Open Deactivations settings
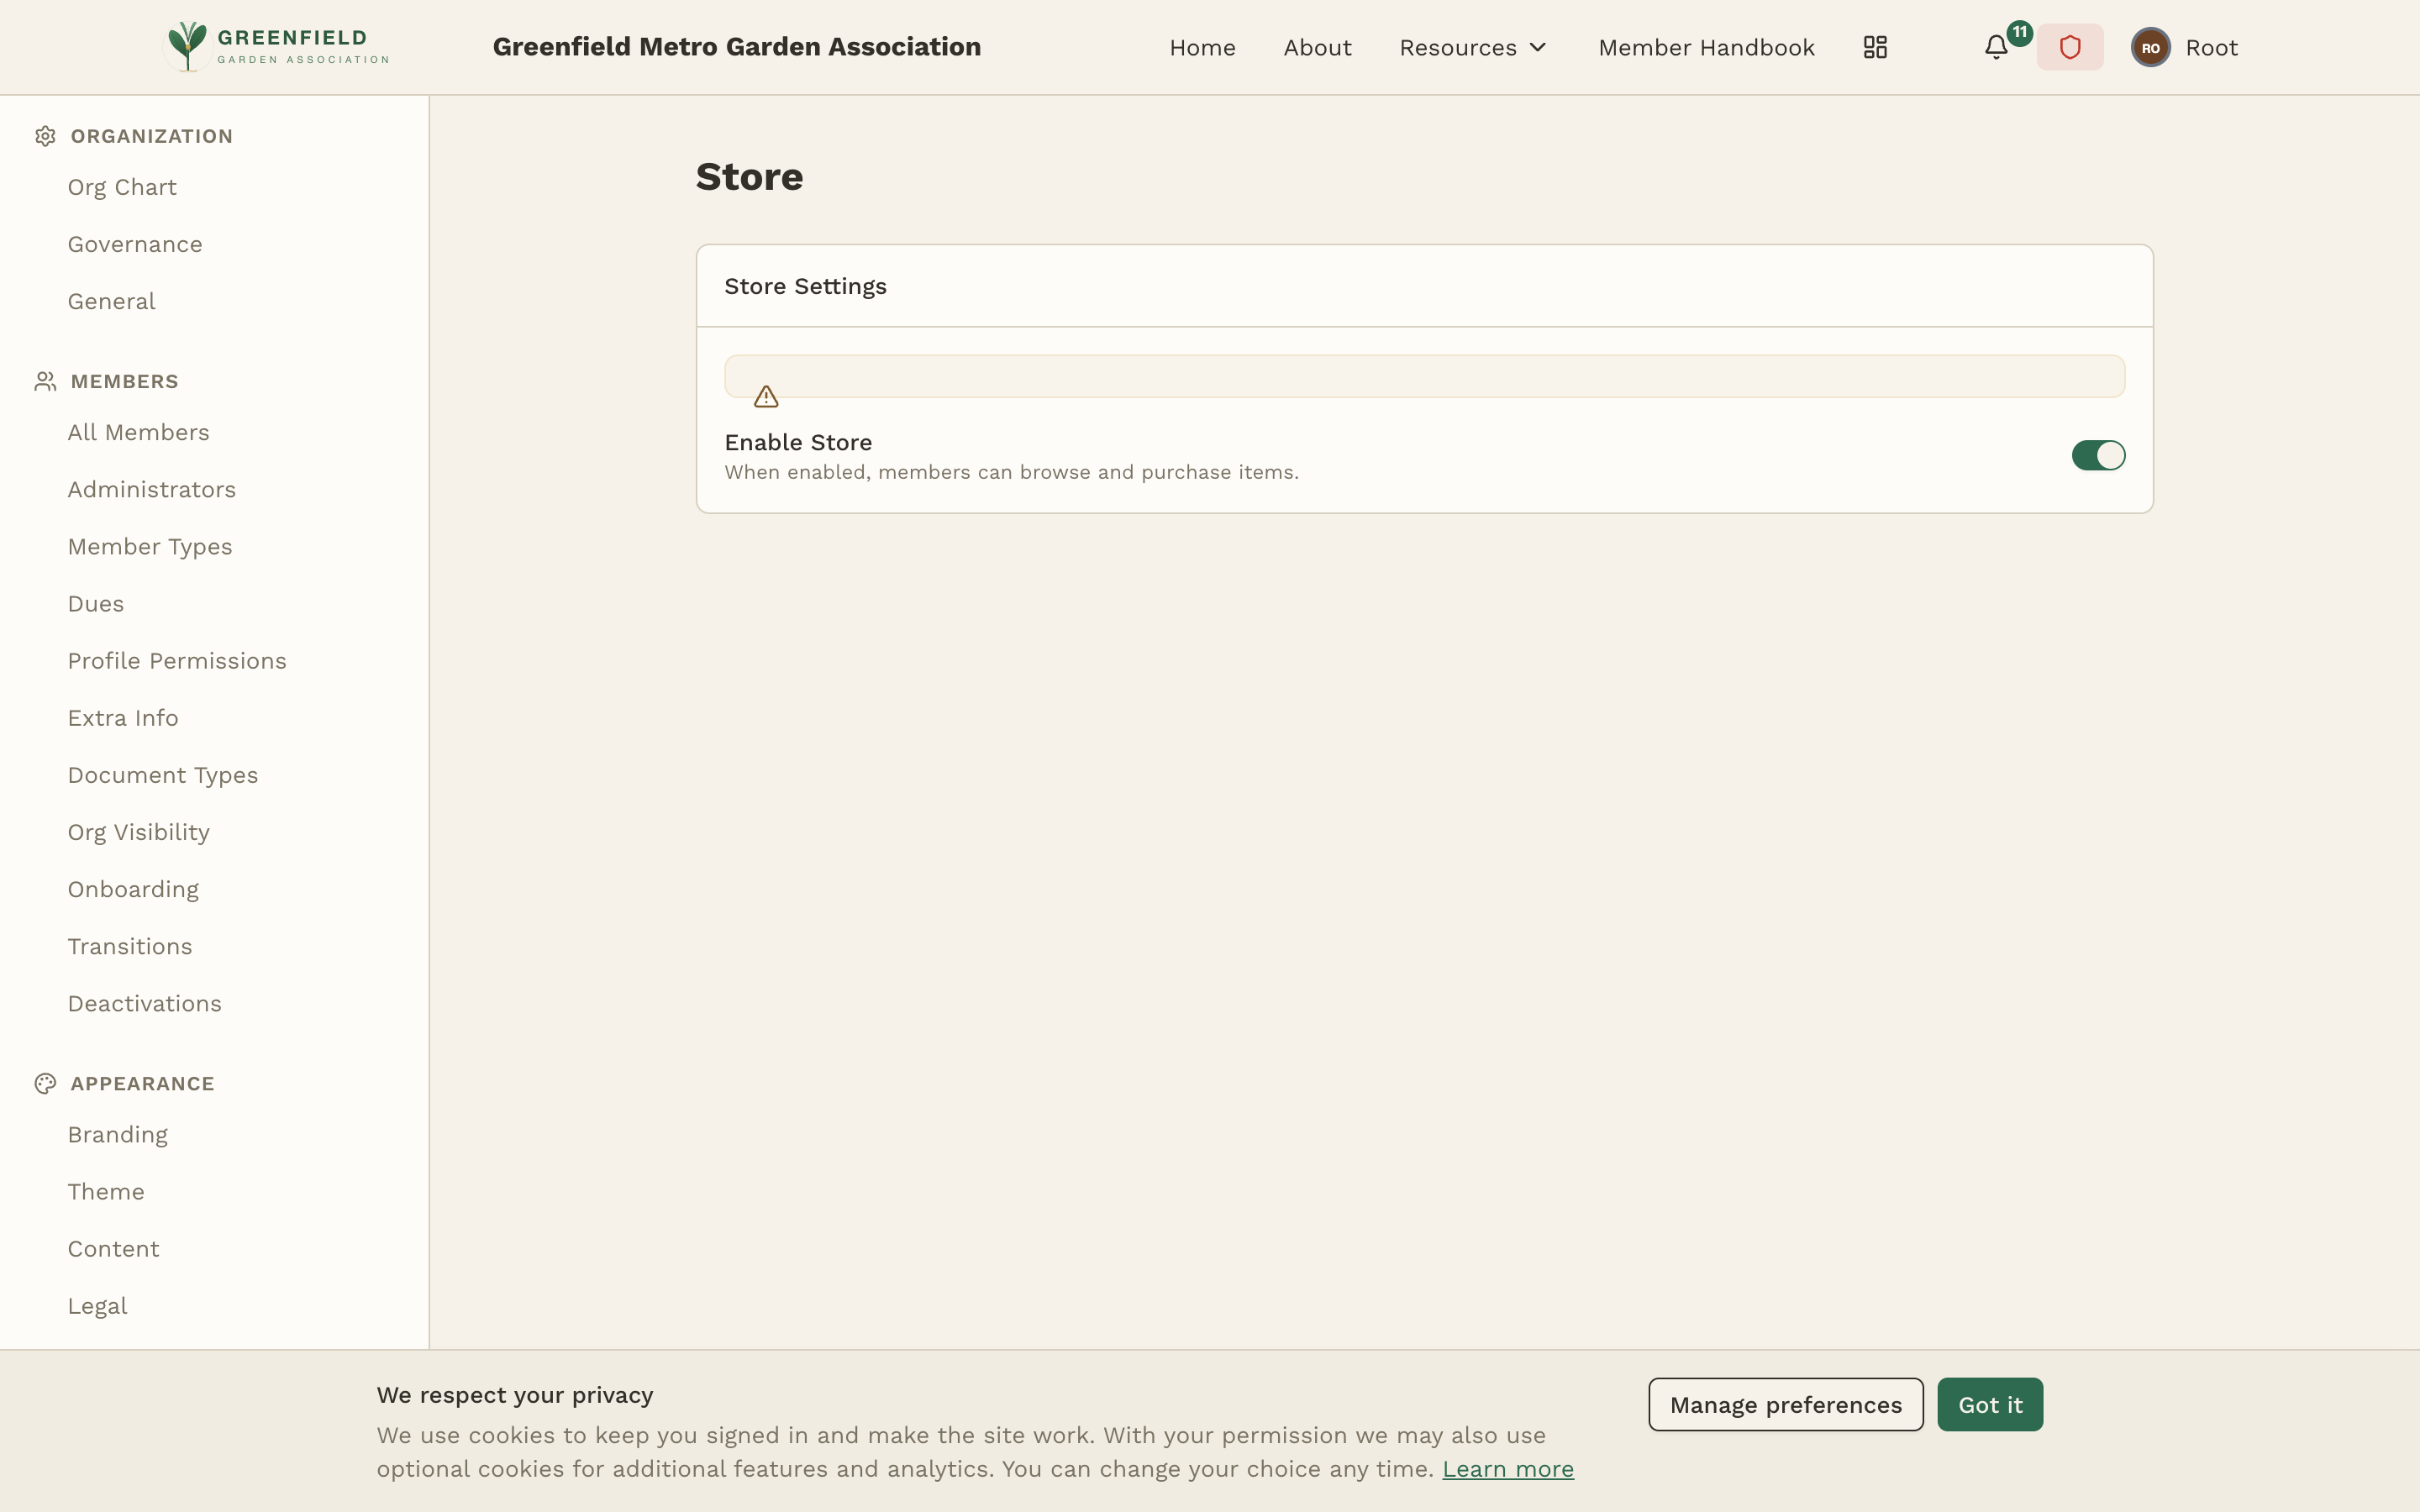The width and height of the screenshot is (2420, 1512). tap(145, 1003)
